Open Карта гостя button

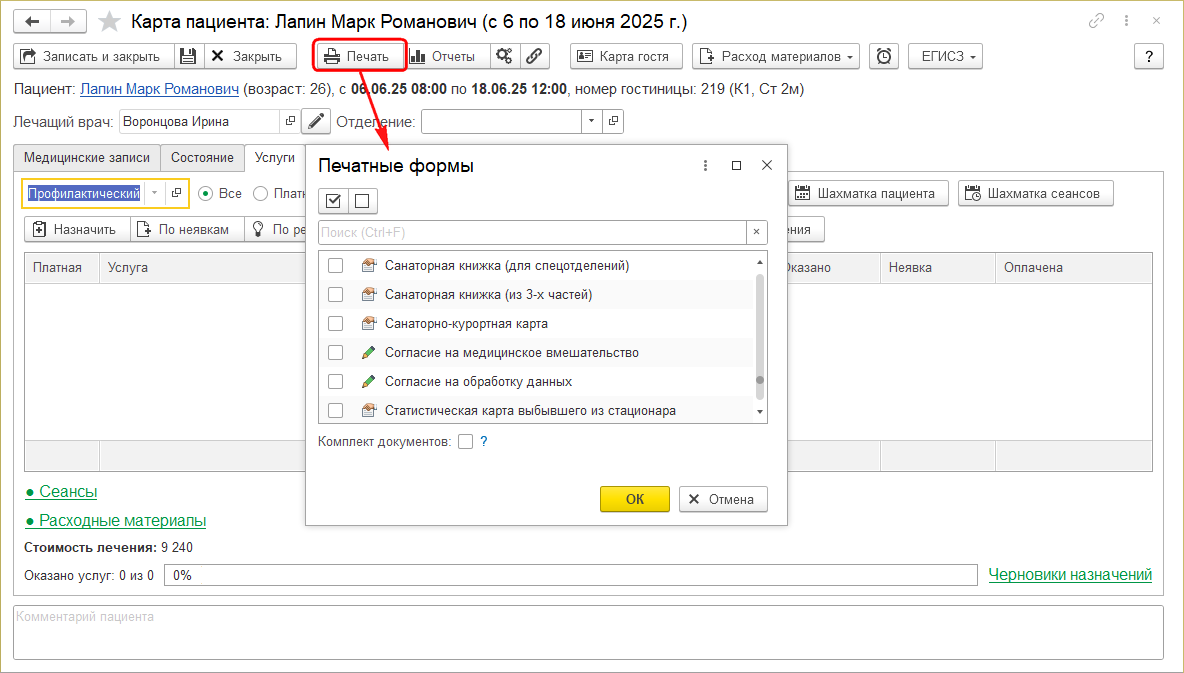click(x=626, y=56)
